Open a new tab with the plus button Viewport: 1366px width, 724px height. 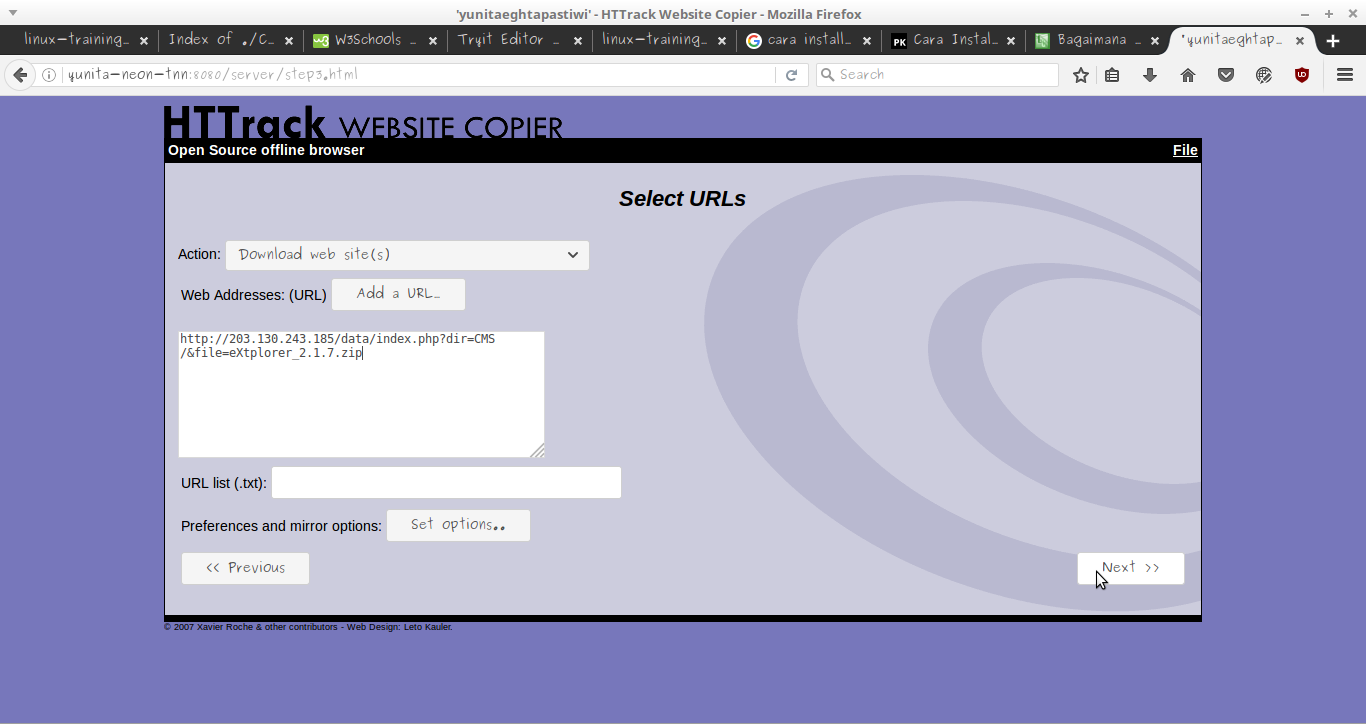pyautogui.click(x=1333, y=41)
